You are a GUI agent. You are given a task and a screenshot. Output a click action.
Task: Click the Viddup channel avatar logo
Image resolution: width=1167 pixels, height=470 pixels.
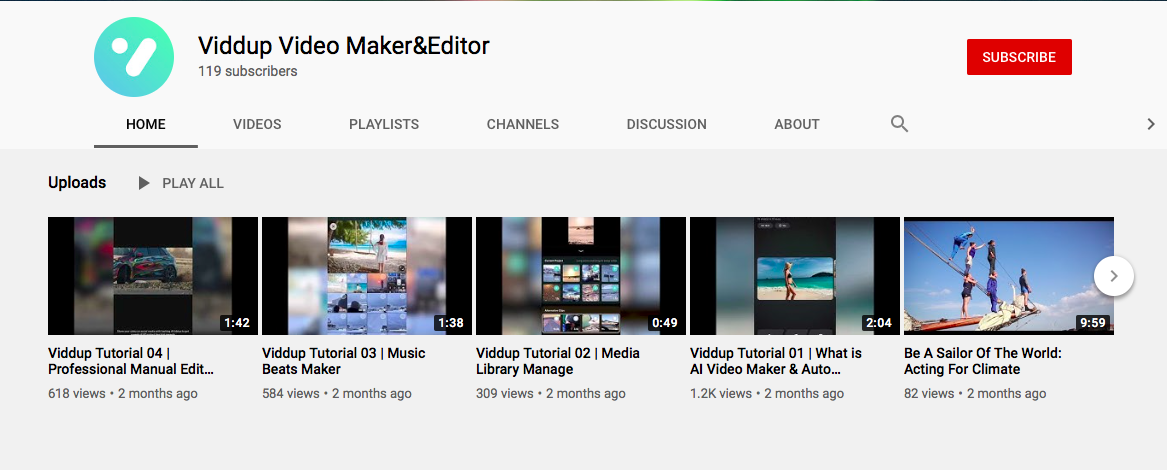[x=134, y=57]
